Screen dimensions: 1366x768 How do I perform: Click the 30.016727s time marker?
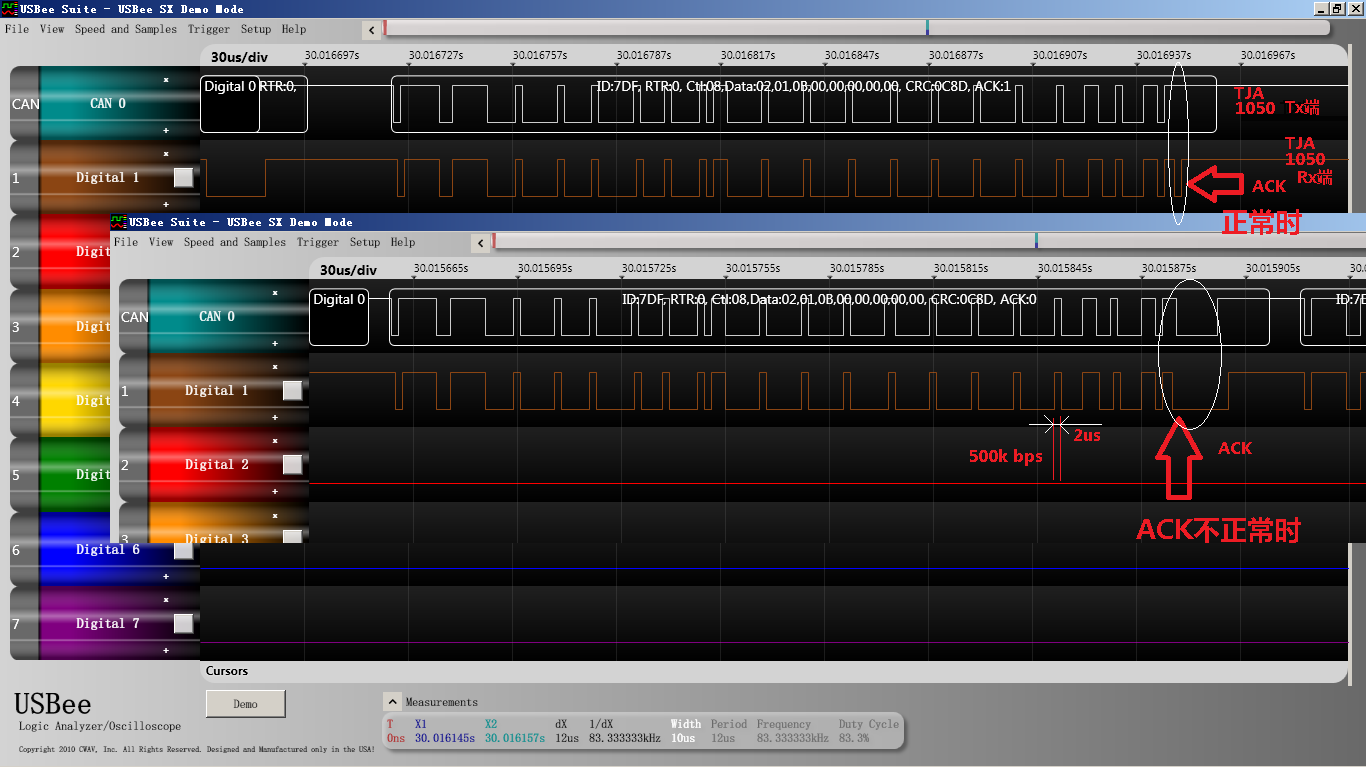point(436,56)
